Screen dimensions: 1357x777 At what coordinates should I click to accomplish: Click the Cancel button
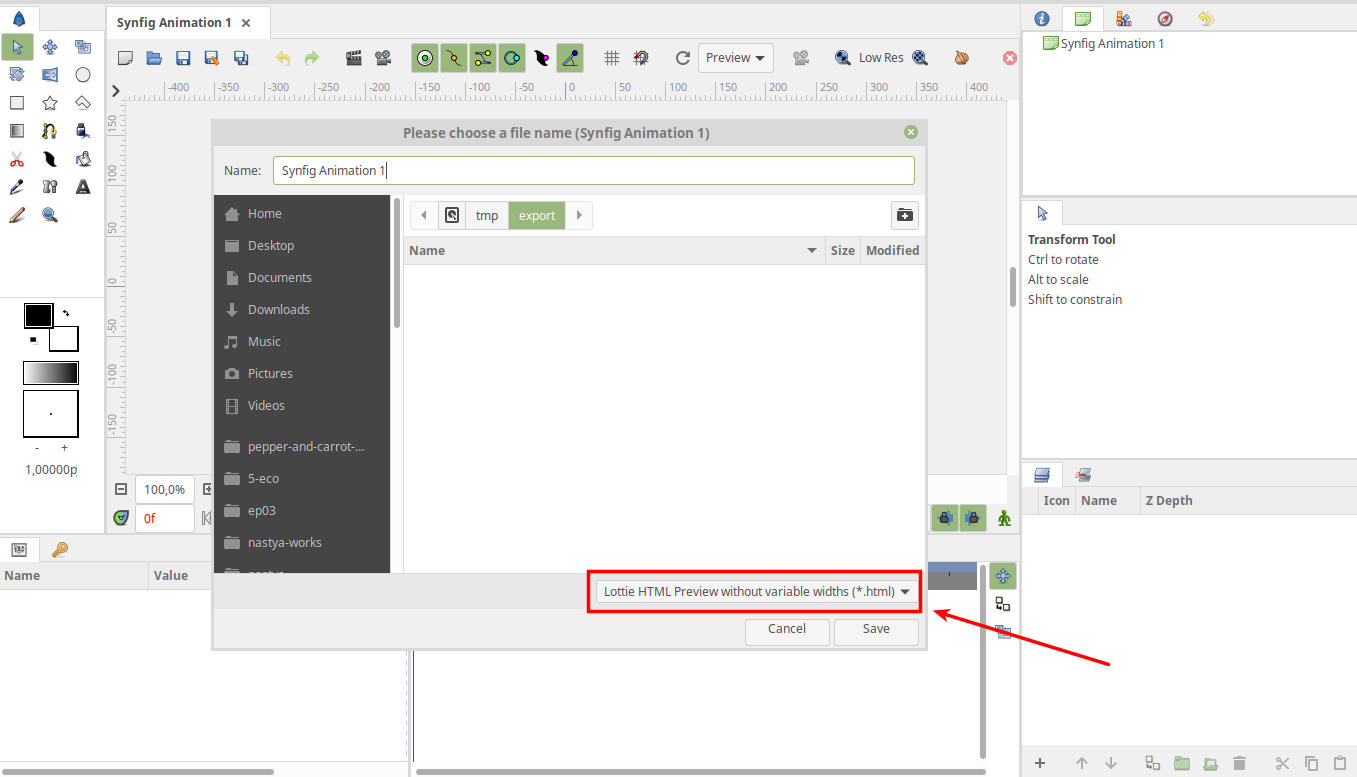point(787,630)
